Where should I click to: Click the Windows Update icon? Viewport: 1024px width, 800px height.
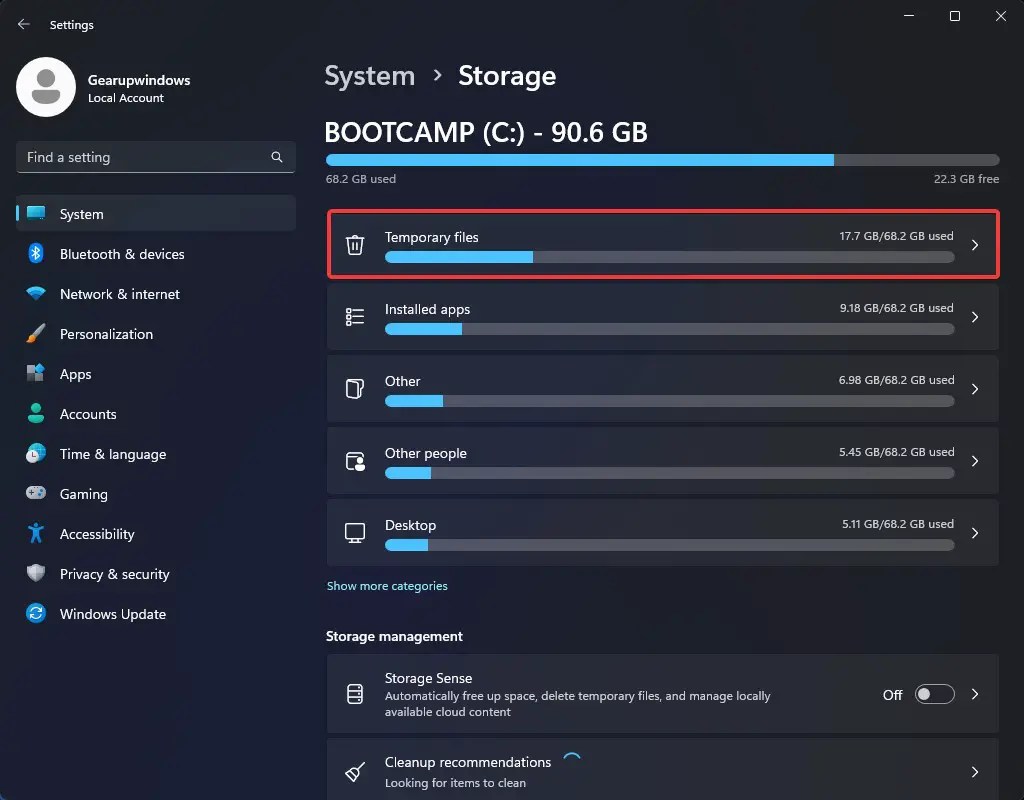click(36, 614)
